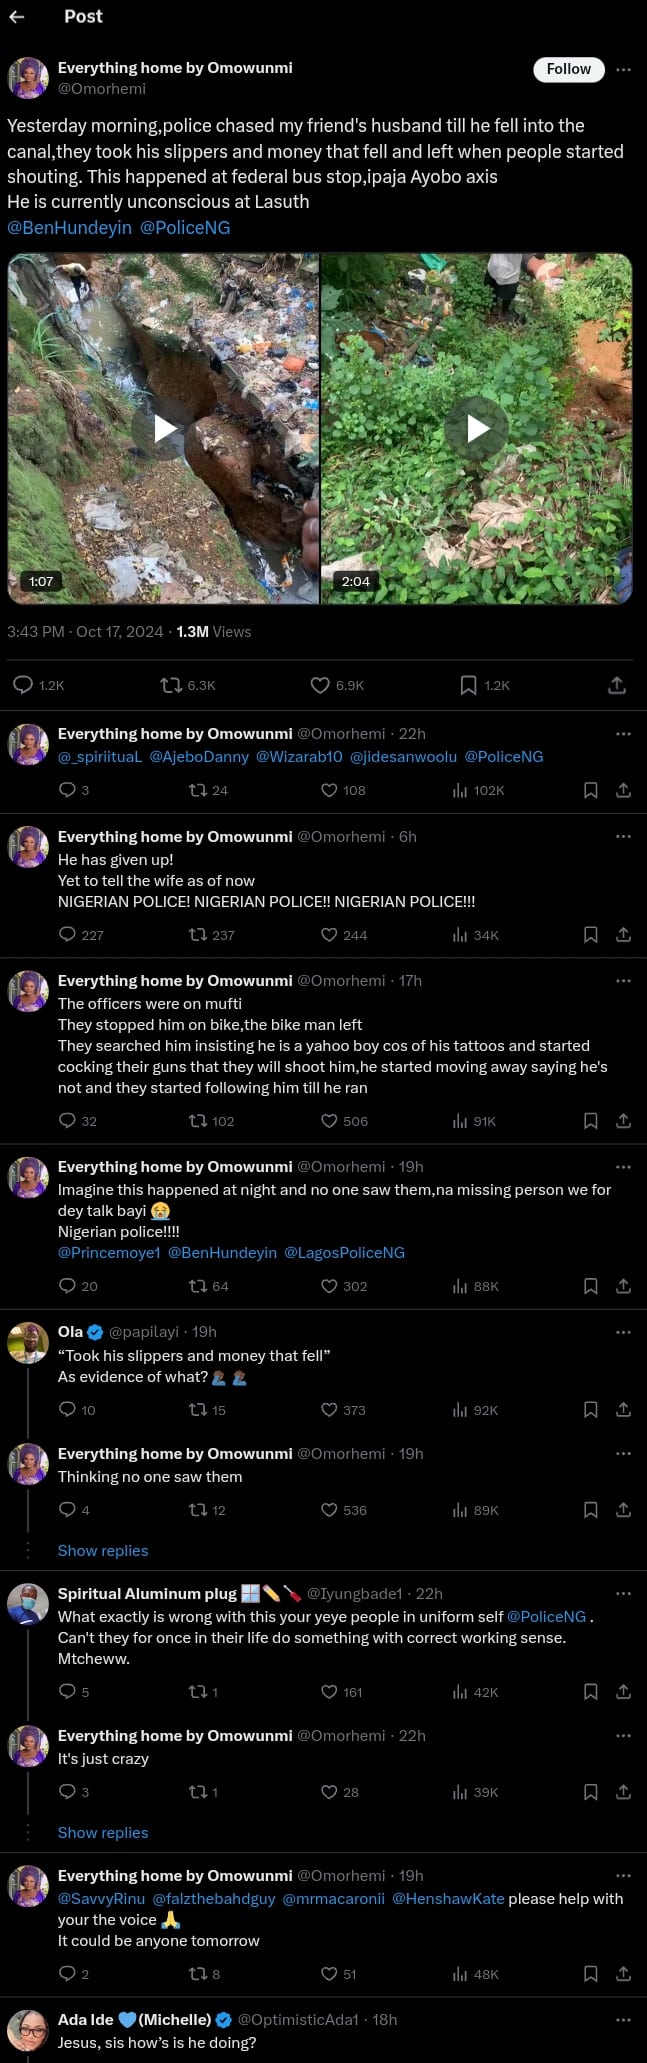
Task: View analytics of 'He has given up!' reply
Action: coord(461,935)
